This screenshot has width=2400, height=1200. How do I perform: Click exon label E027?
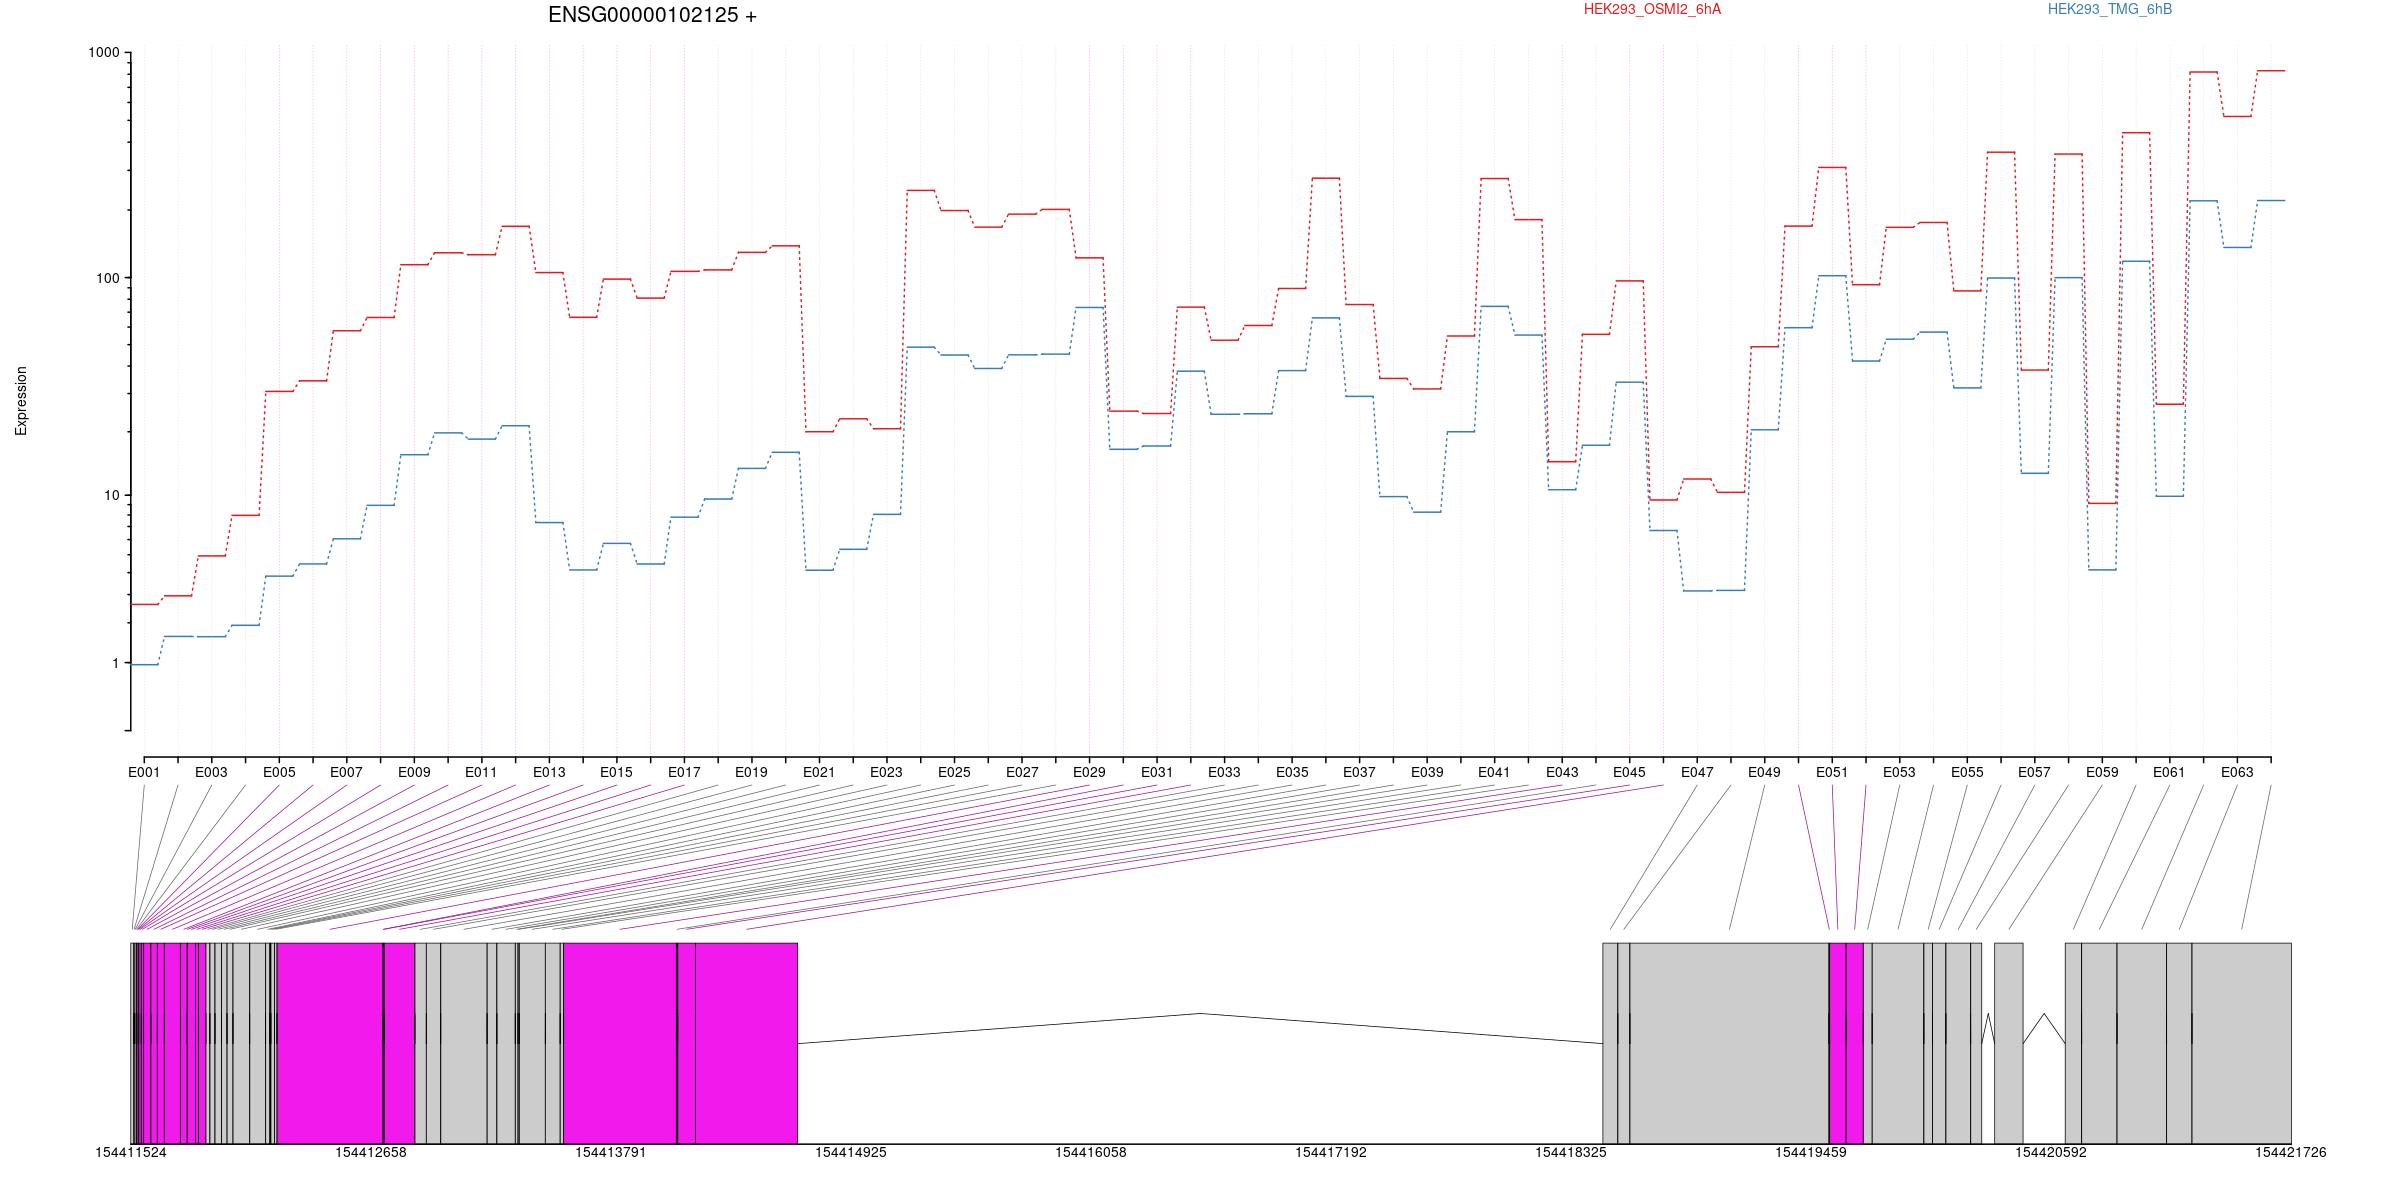[x=1022, y=772]
